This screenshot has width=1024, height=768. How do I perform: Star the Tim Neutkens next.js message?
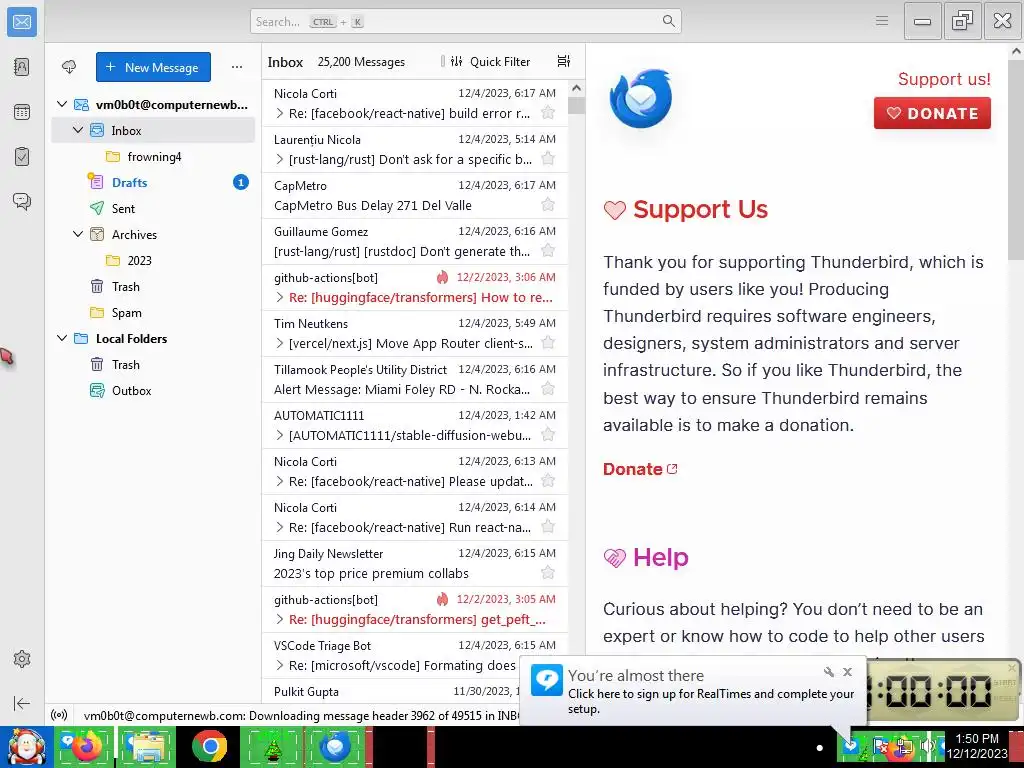(x=548, y=343)
